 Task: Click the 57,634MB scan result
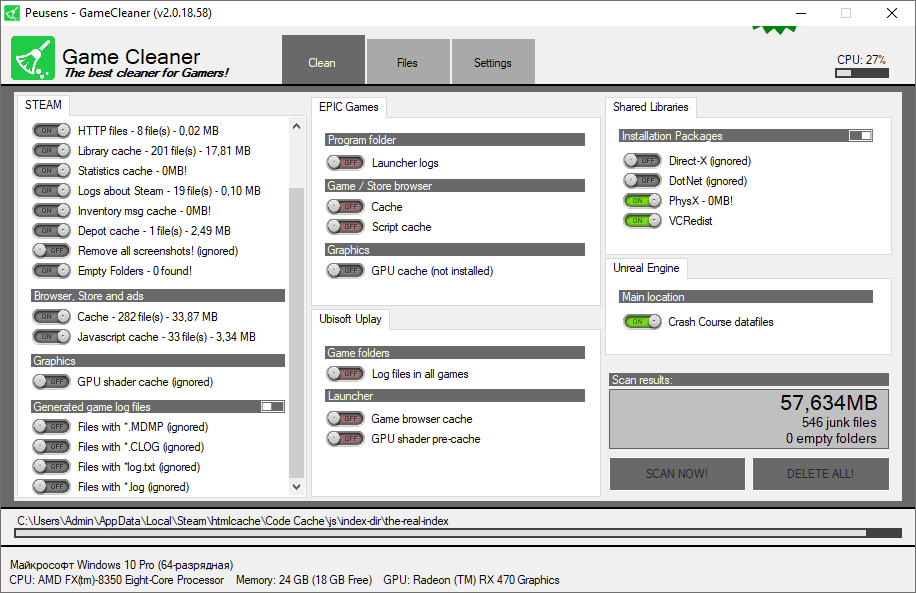coord(828,403)
